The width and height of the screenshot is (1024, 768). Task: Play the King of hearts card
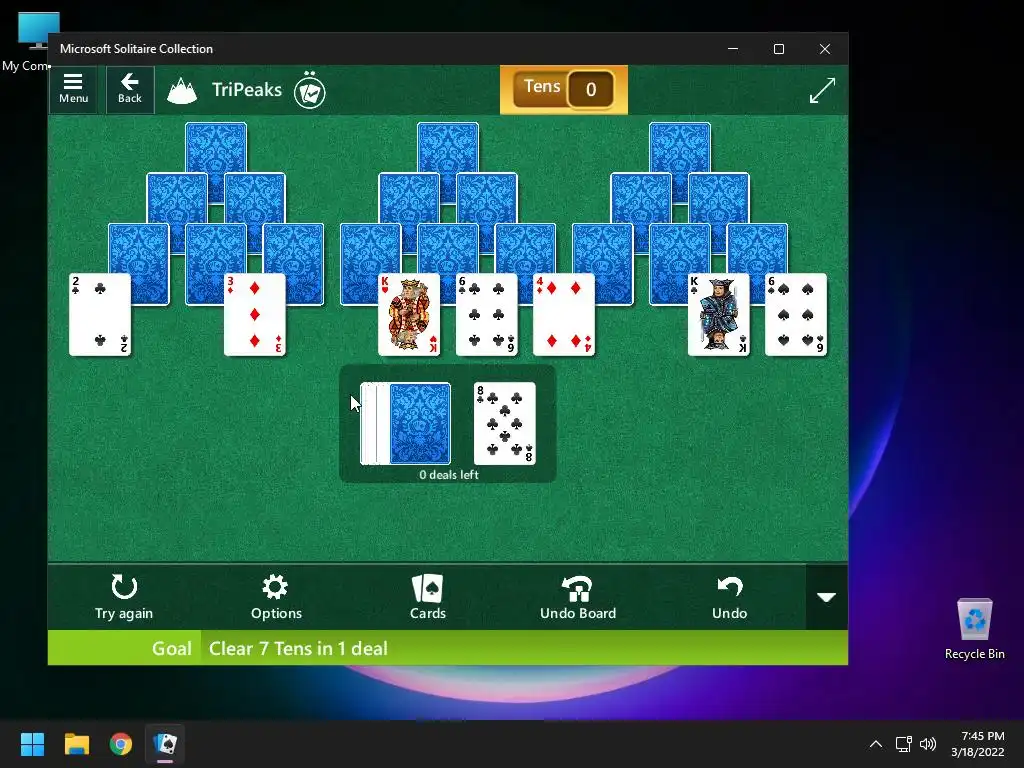coord(409,315)
